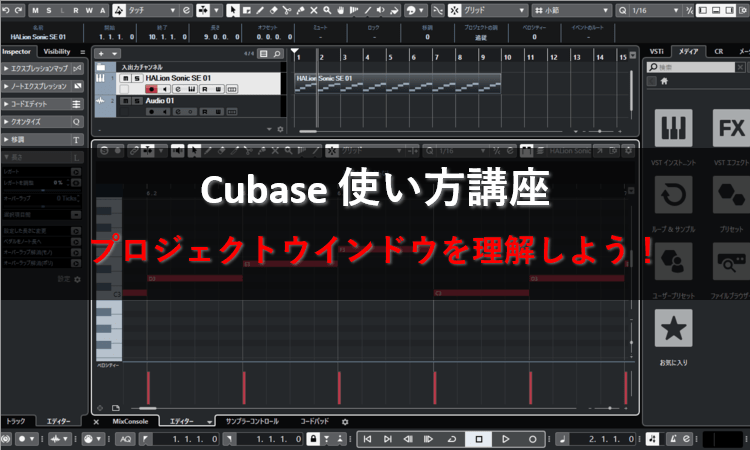Select the Object Selection arrow tool
Image resolution: width=750 pixels, height=450 pixels.
coord(233,10)
